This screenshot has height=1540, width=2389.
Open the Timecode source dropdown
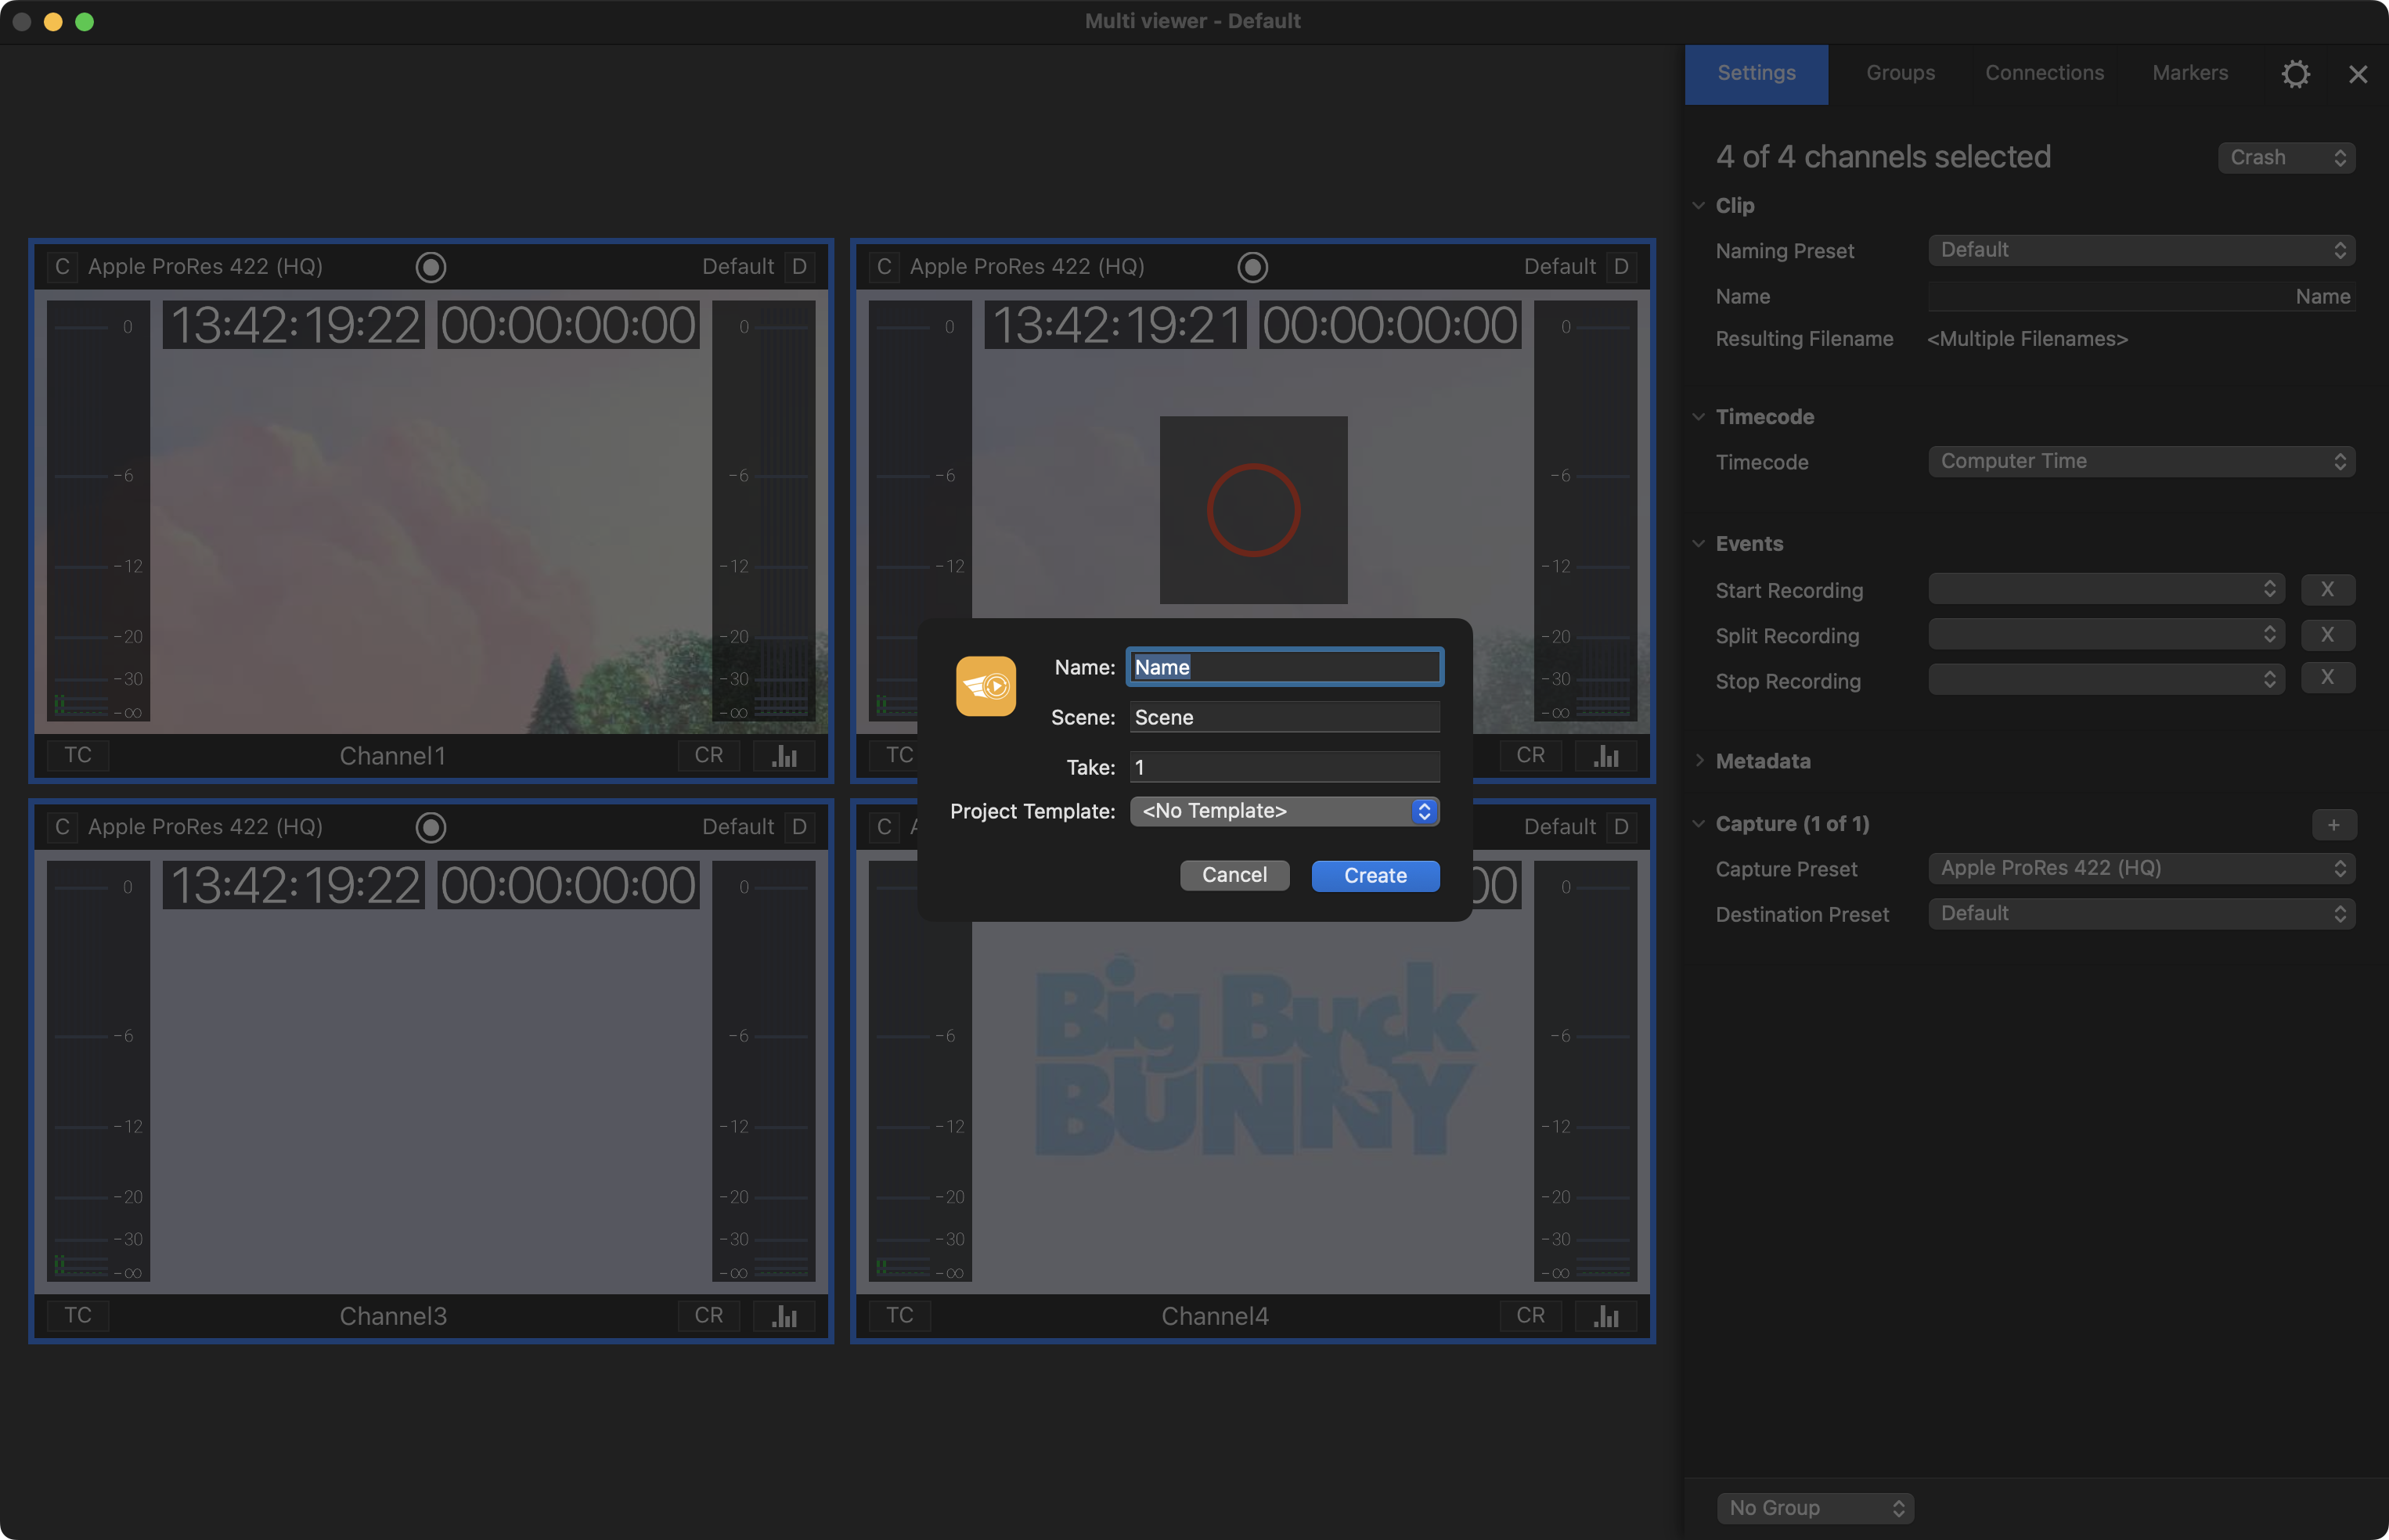pyautogui.click(x=2142, y=461)
